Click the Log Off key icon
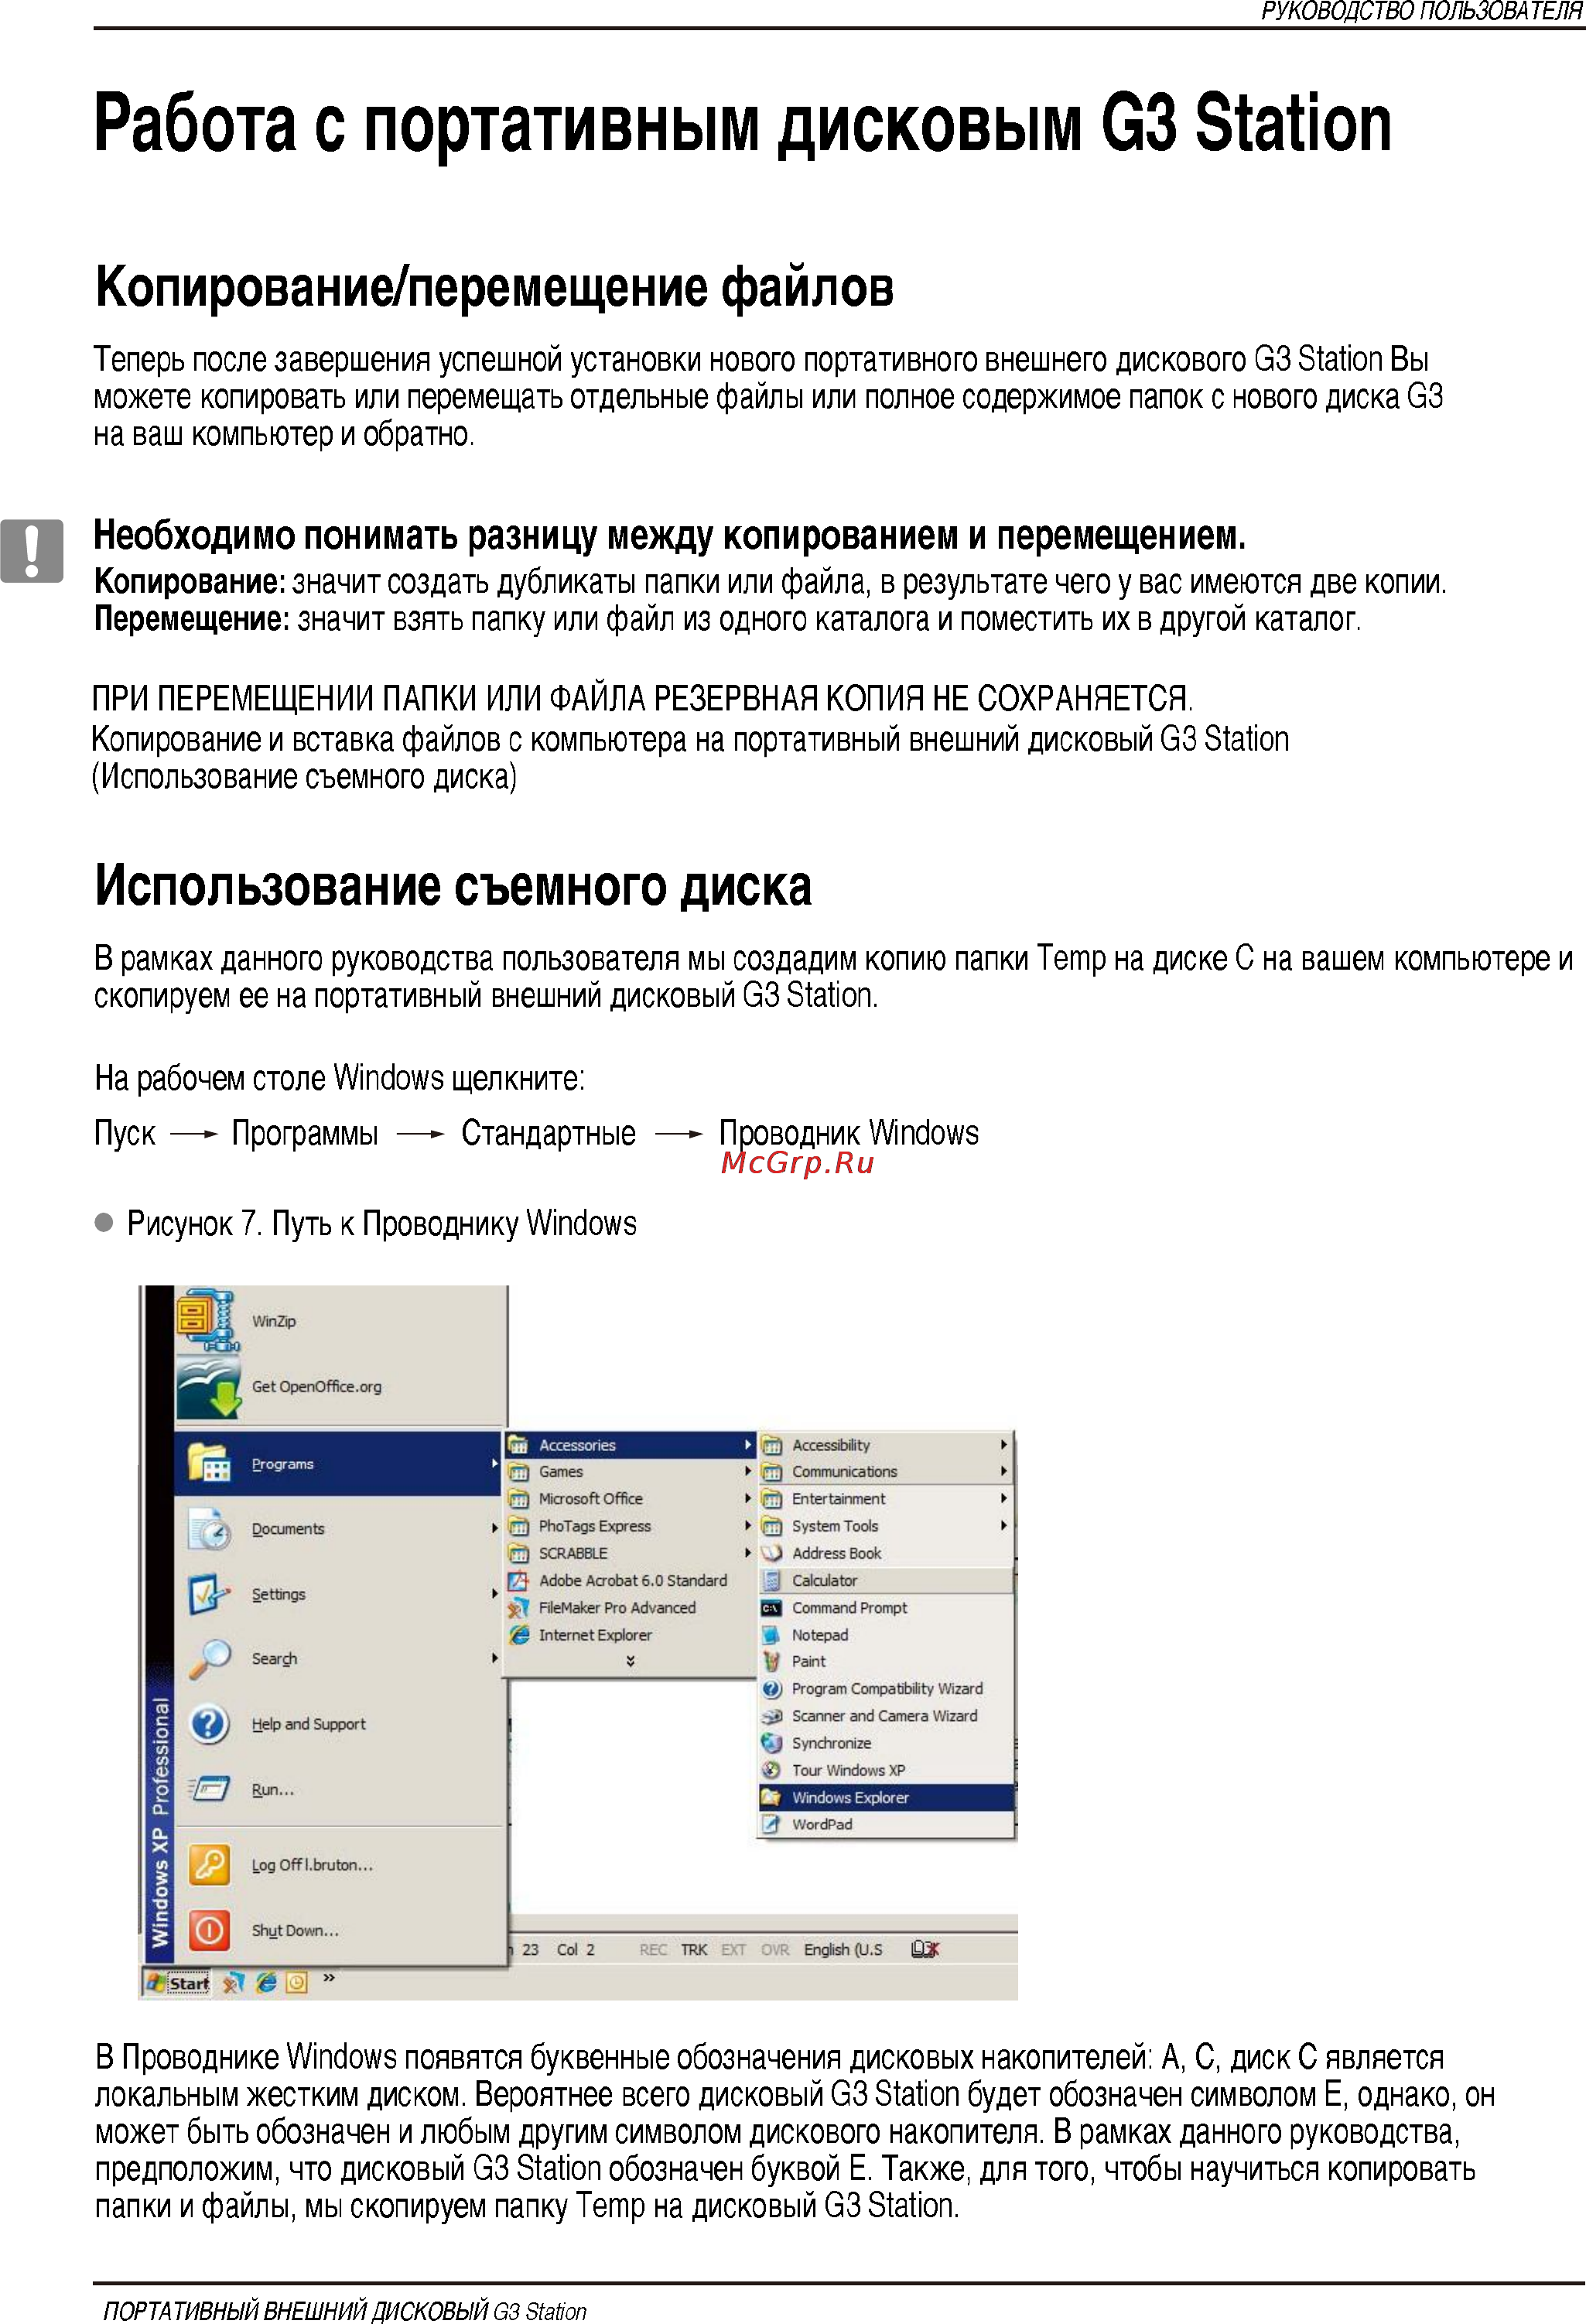 pyautogui.click(x=210, y=1865)
